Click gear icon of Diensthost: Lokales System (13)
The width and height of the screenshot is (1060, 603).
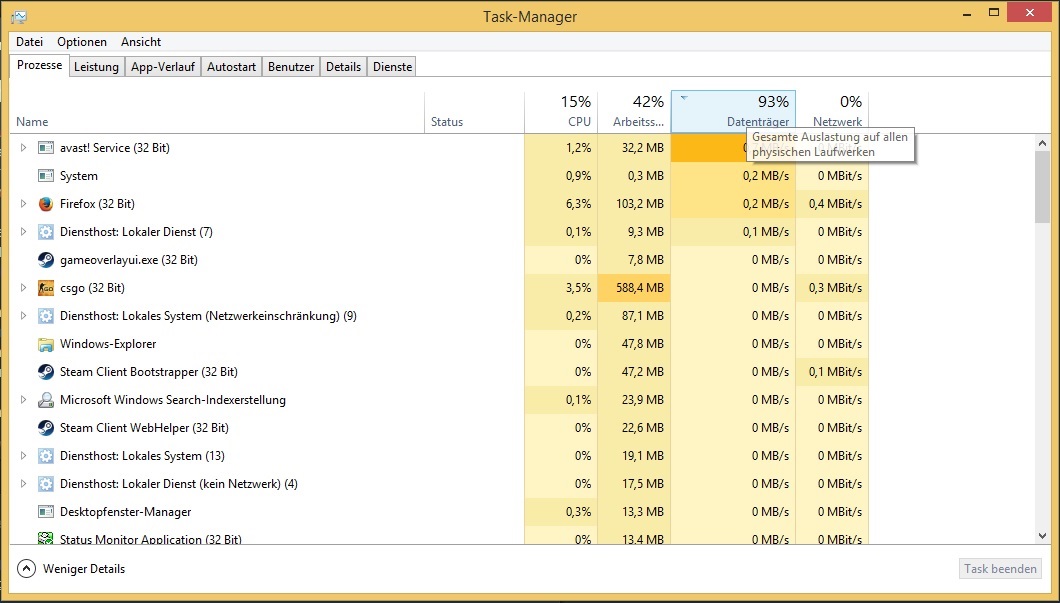pyautogui.click(x=45, y=456)
